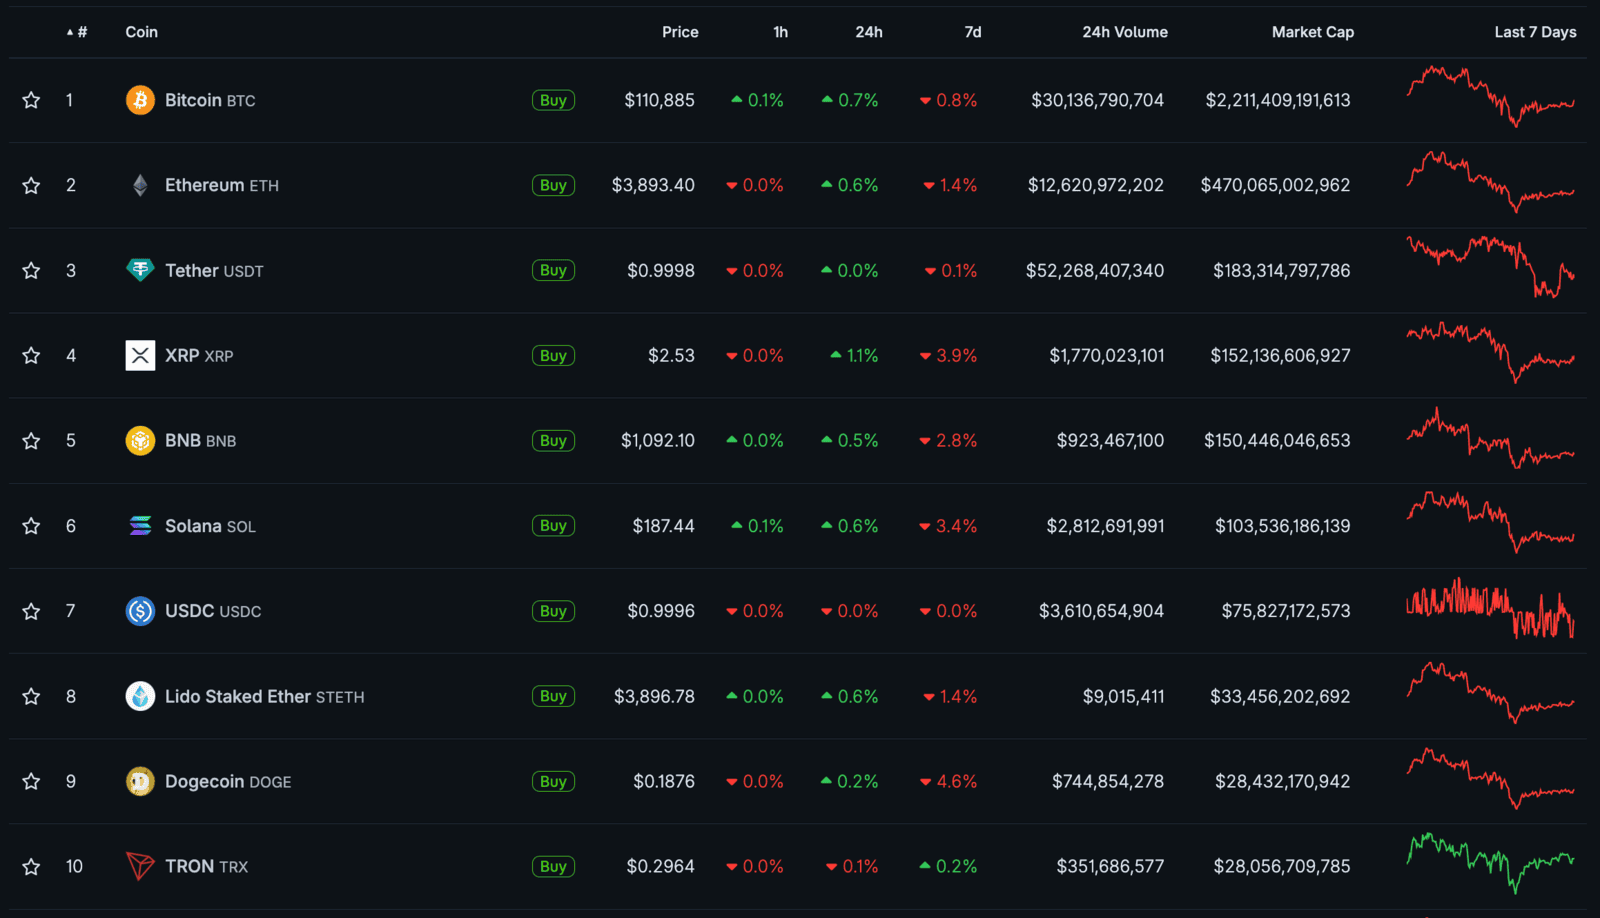This screenshot has width=1600, height=918.
Task: Click the TRON triangle logo
Action: [140, 866]
